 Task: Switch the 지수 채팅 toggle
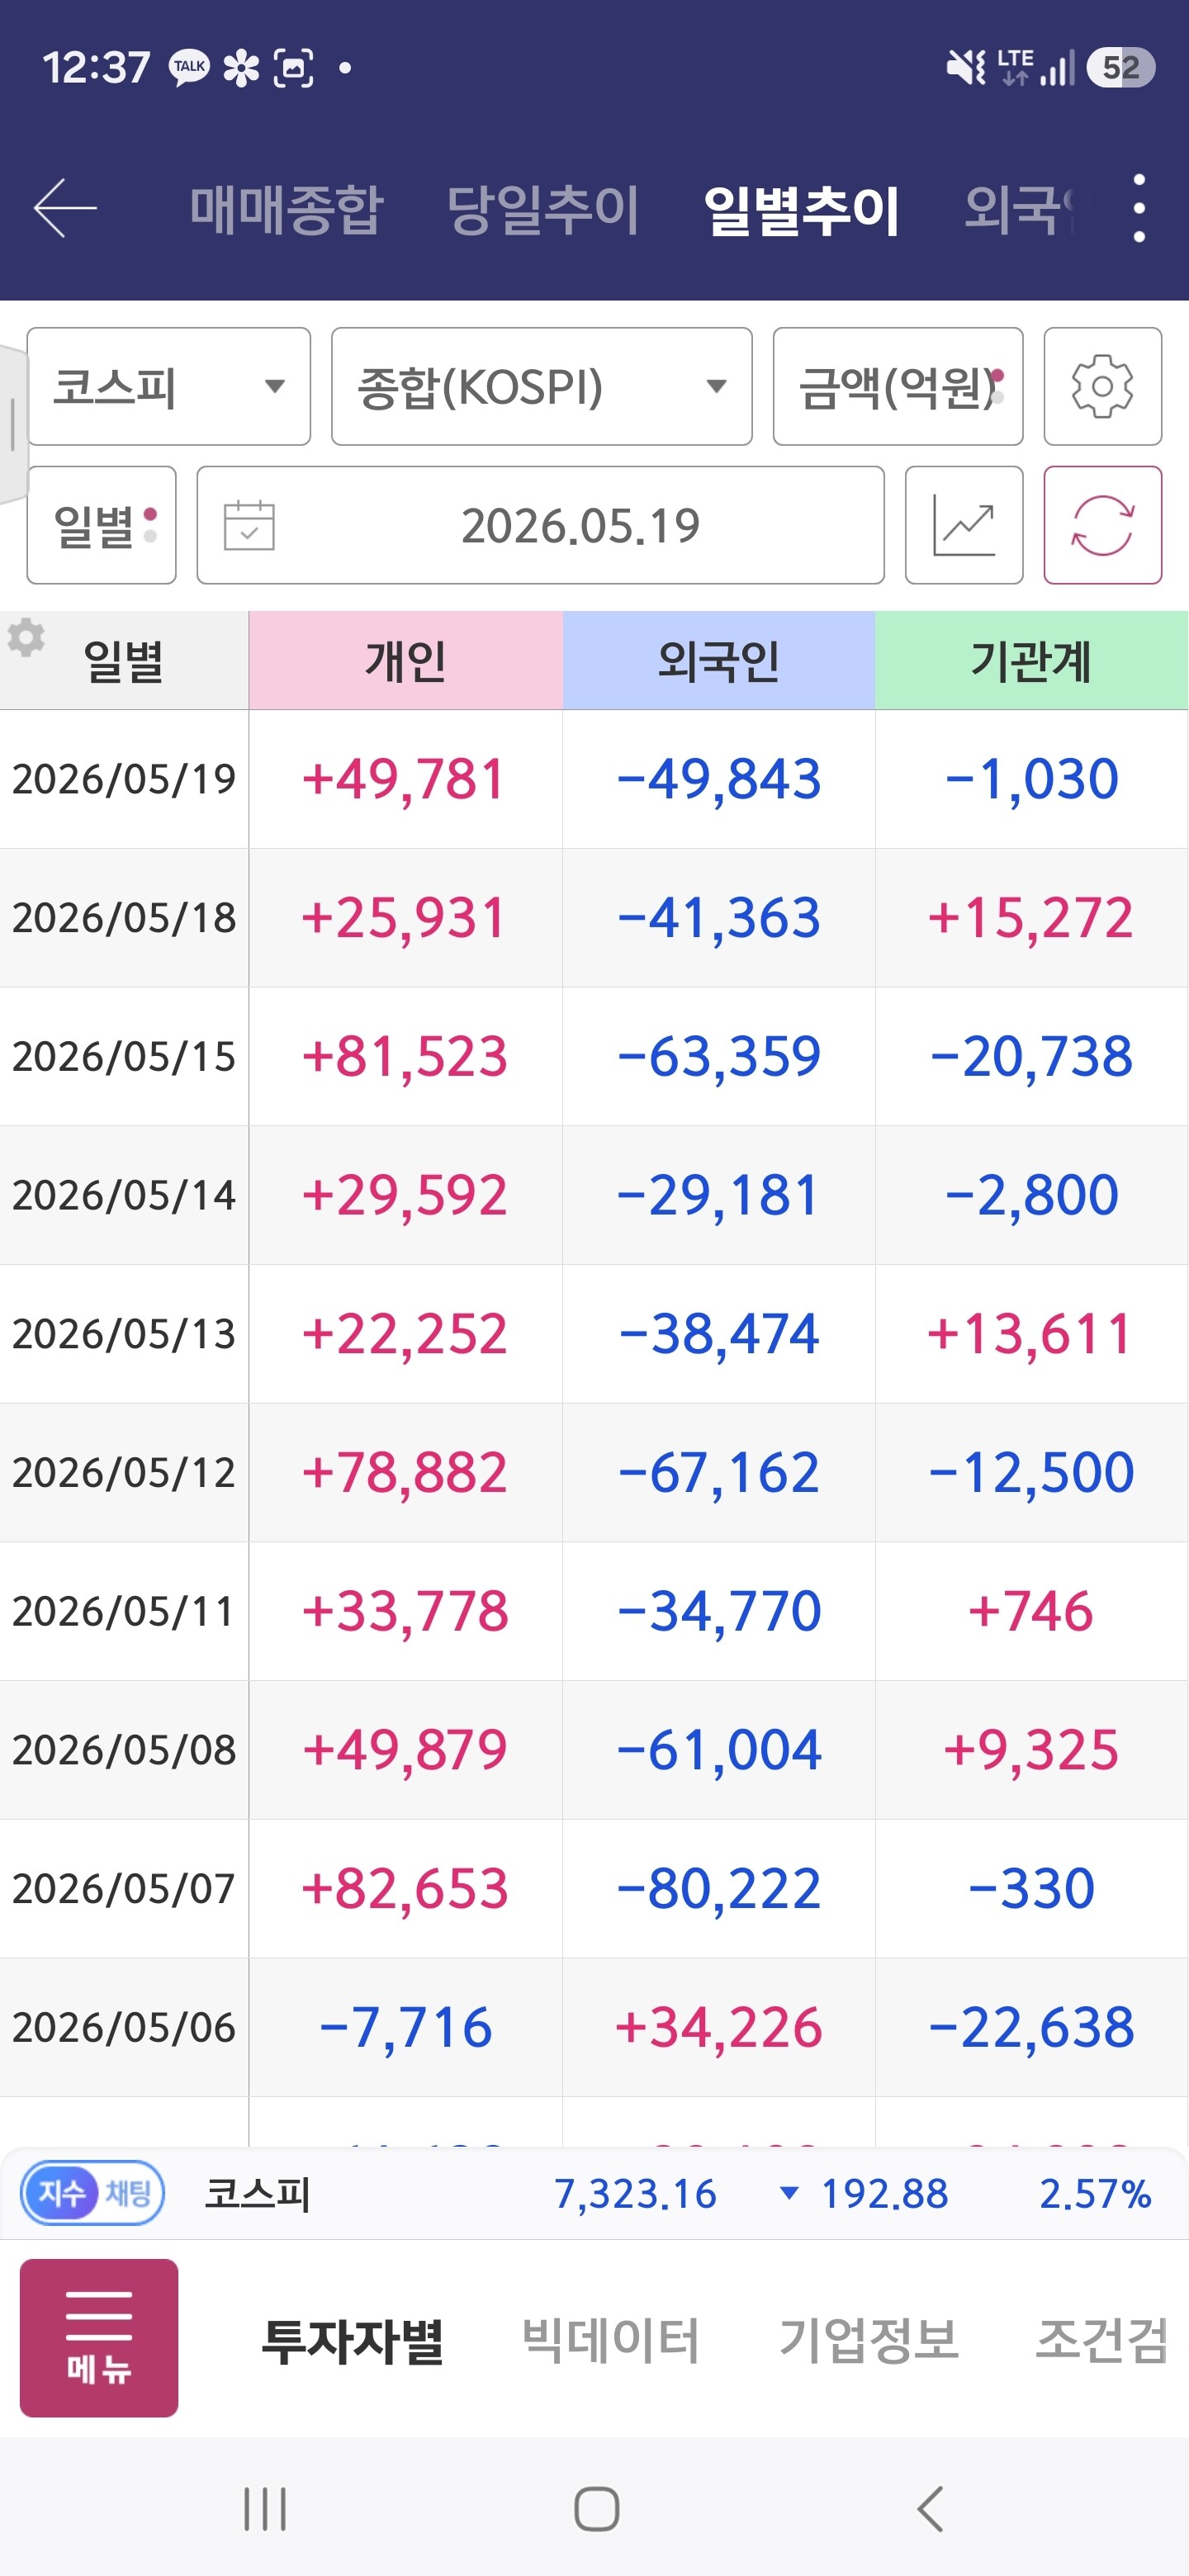pyautogui.click(x=92, y=2193)
